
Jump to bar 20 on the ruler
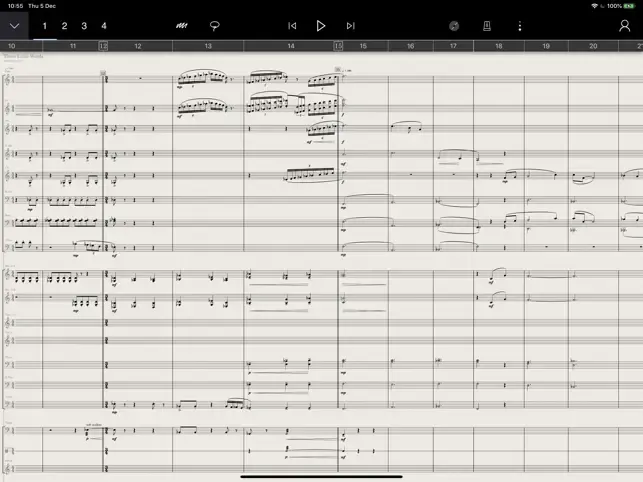coord(593,46)
